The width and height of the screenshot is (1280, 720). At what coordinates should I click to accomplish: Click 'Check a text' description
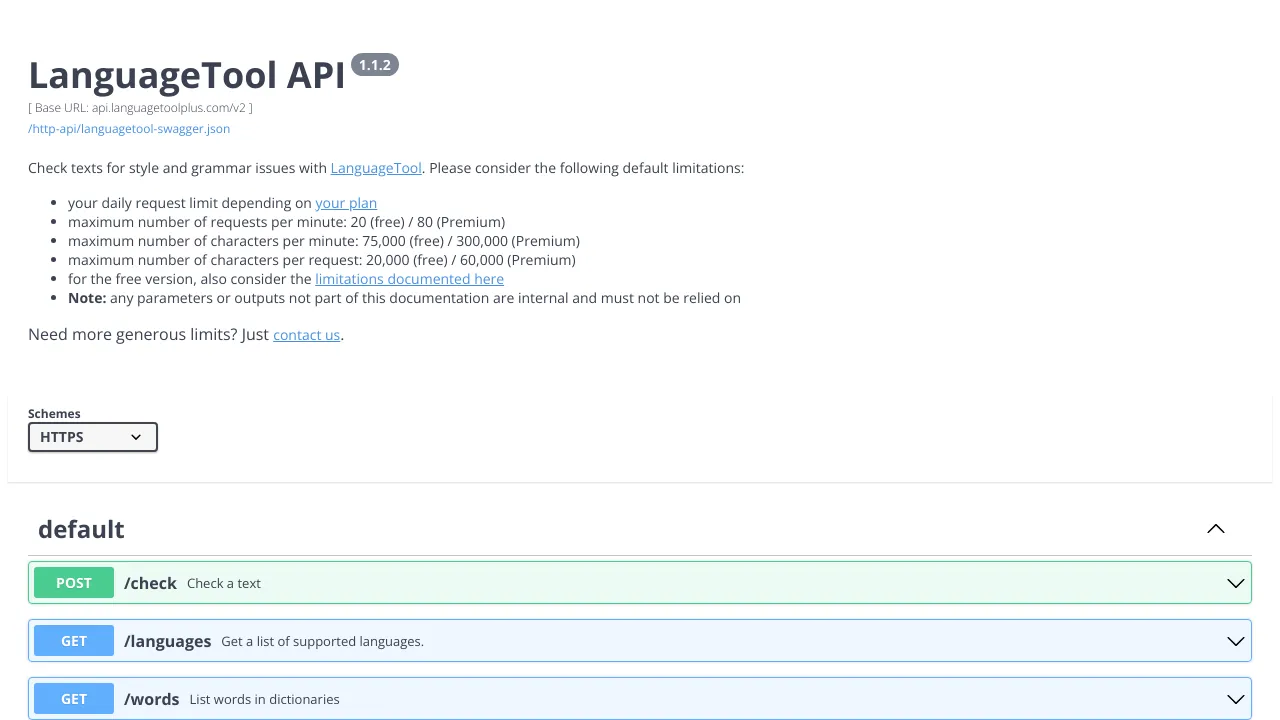(224, 583)
